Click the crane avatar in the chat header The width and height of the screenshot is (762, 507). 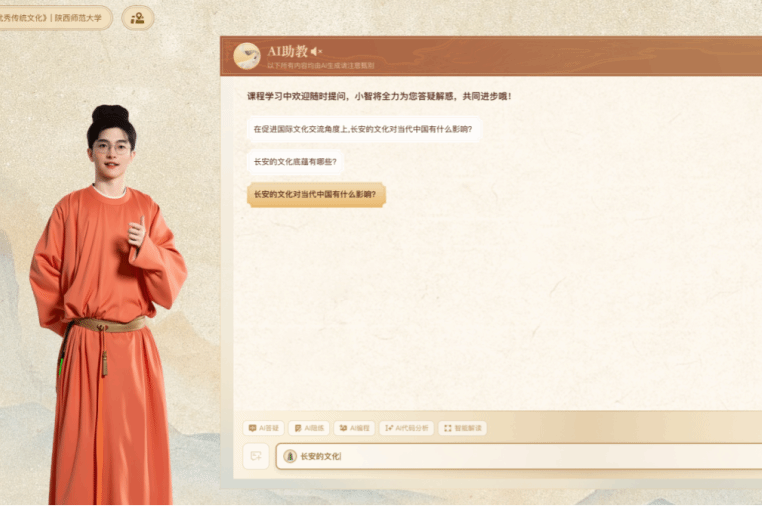pyautogui.click(x=247, y=56)
